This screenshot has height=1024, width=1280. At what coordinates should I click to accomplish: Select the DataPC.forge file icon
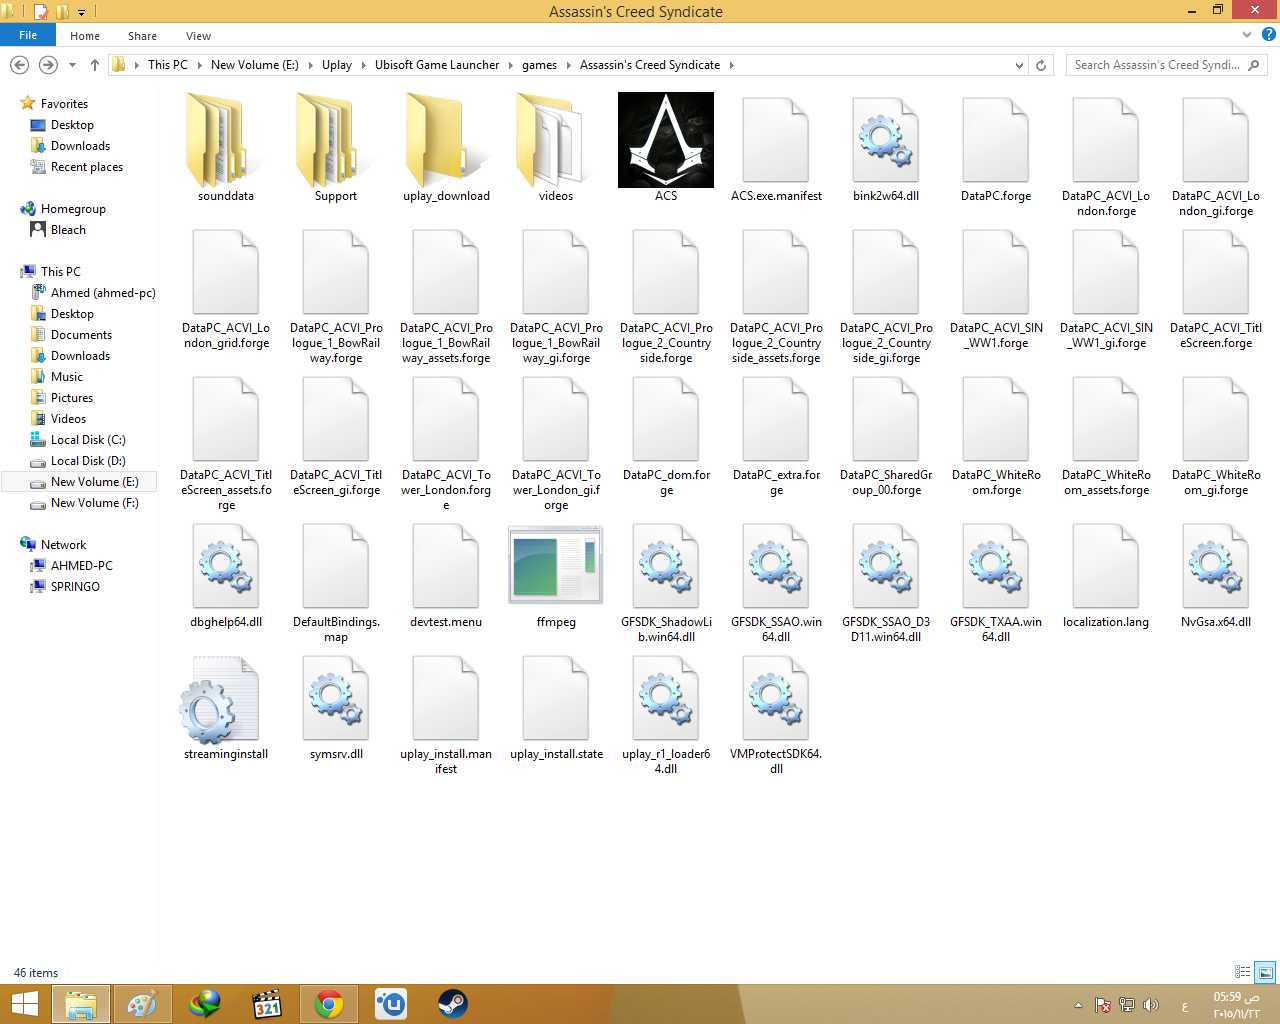[996, 140]
